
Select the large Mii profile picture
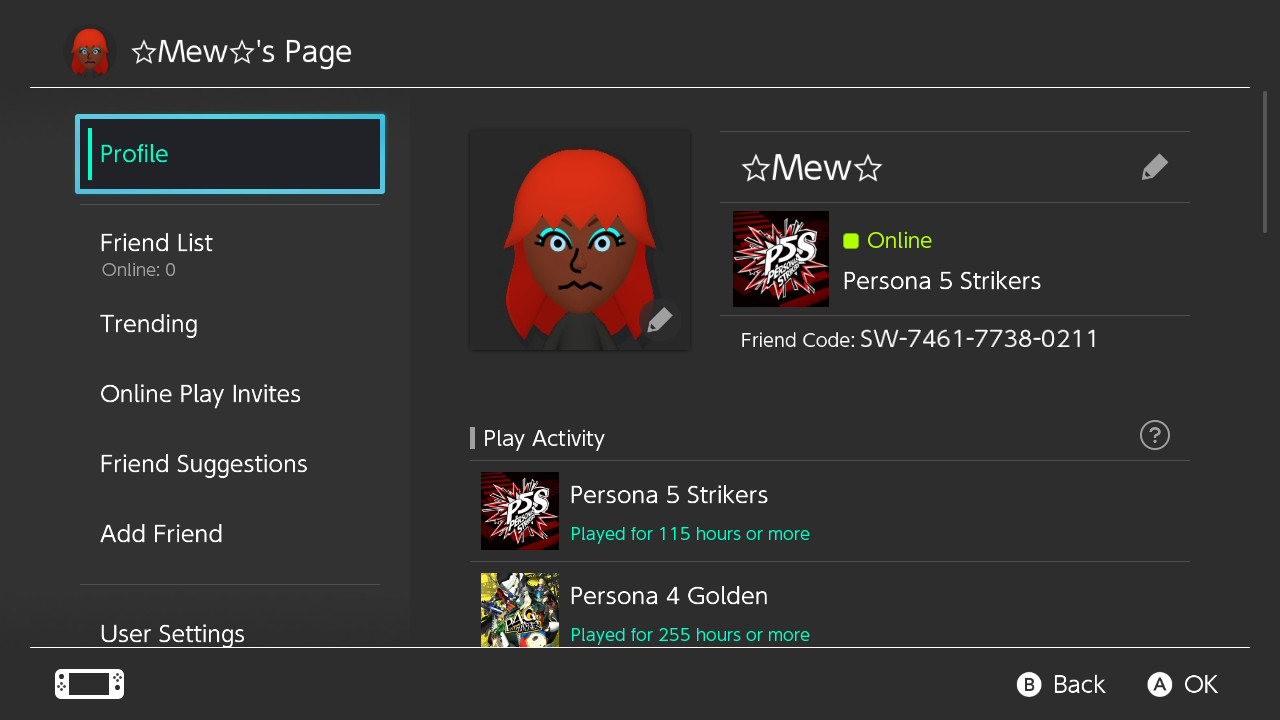pos(580,240)
